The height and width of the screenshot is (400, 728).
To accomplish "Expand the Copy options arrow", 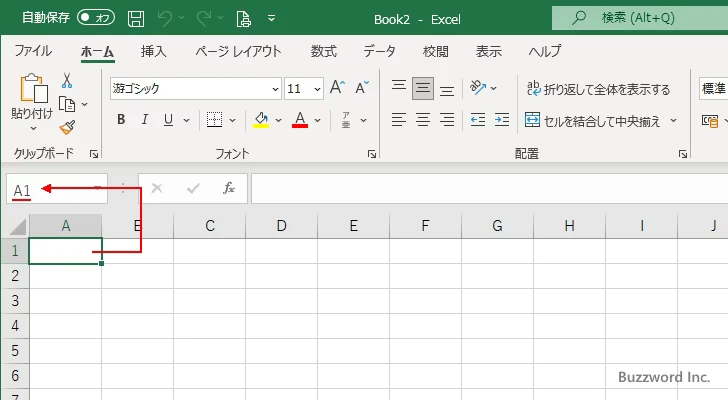I will (x=84, y=104).
